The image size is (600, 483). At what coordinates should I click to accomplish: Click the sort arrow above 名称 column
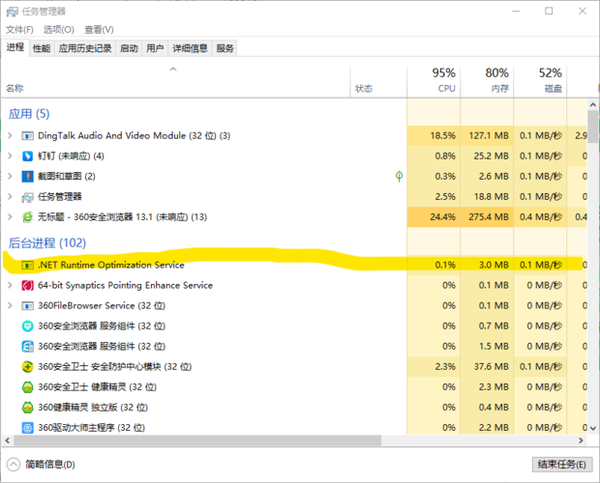(x=173, y=69)
